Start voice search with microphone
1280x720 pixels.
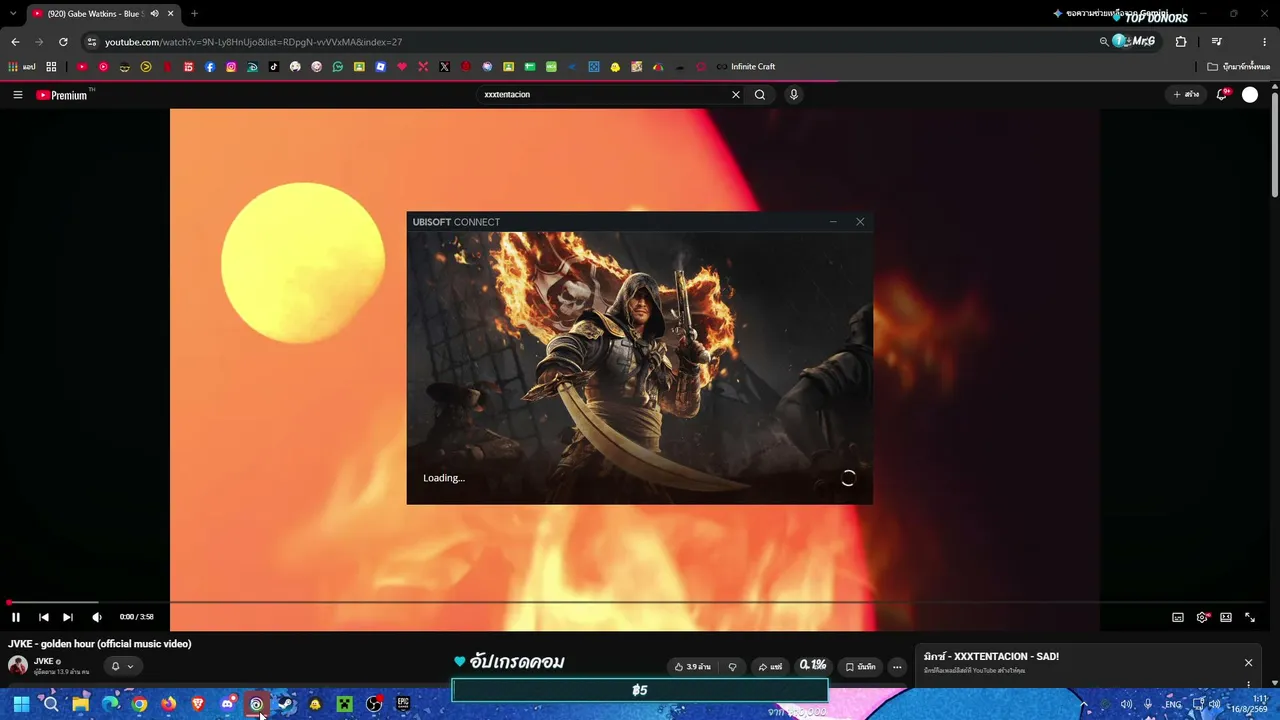(x=794, y=95)
